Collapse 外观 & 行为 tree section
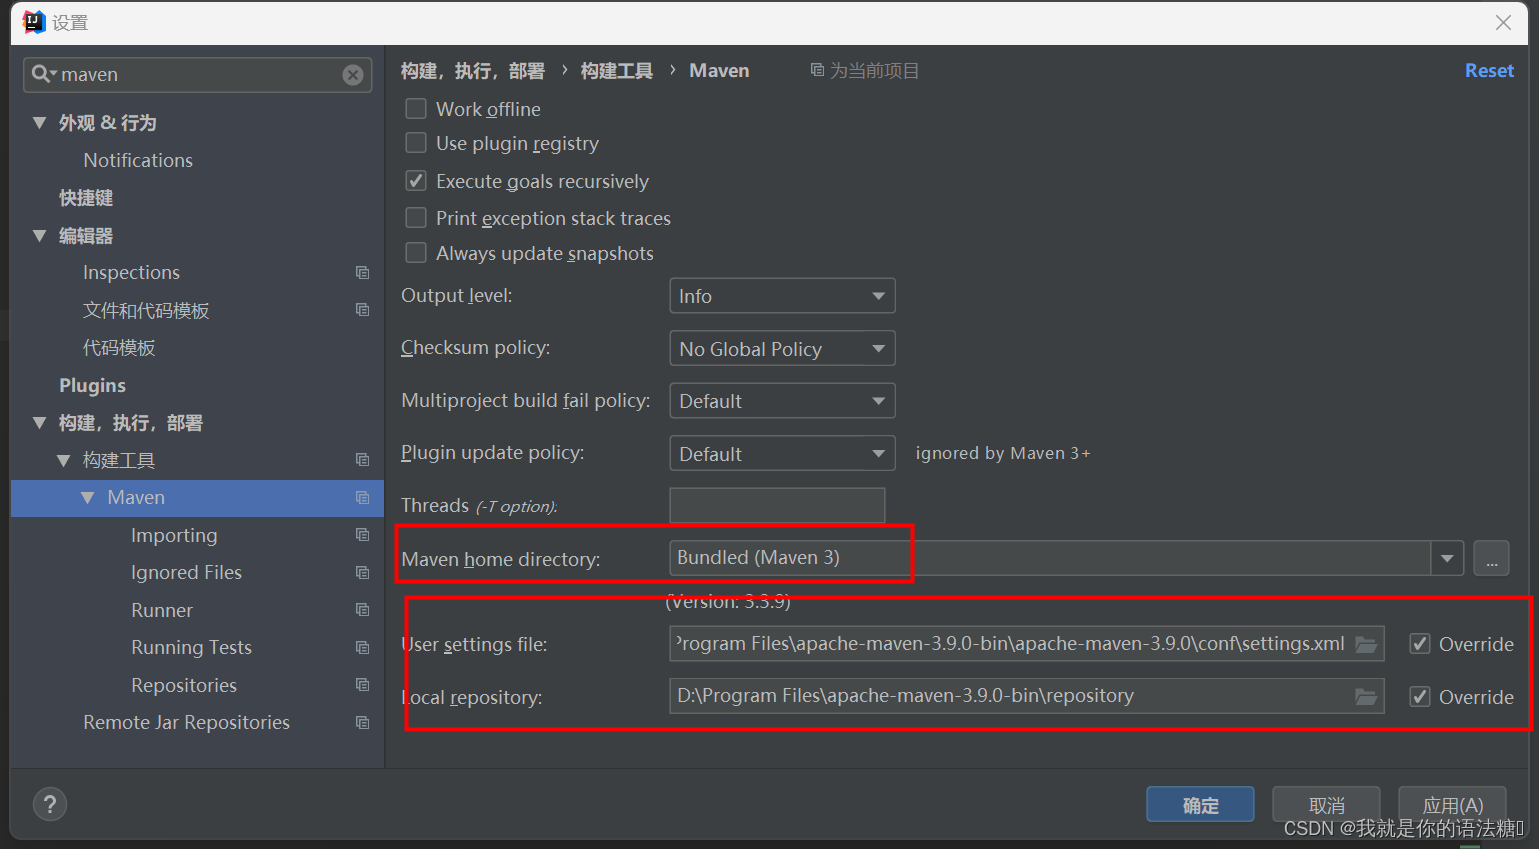This screenshot has width=1539, height=849. click(40, 123)
